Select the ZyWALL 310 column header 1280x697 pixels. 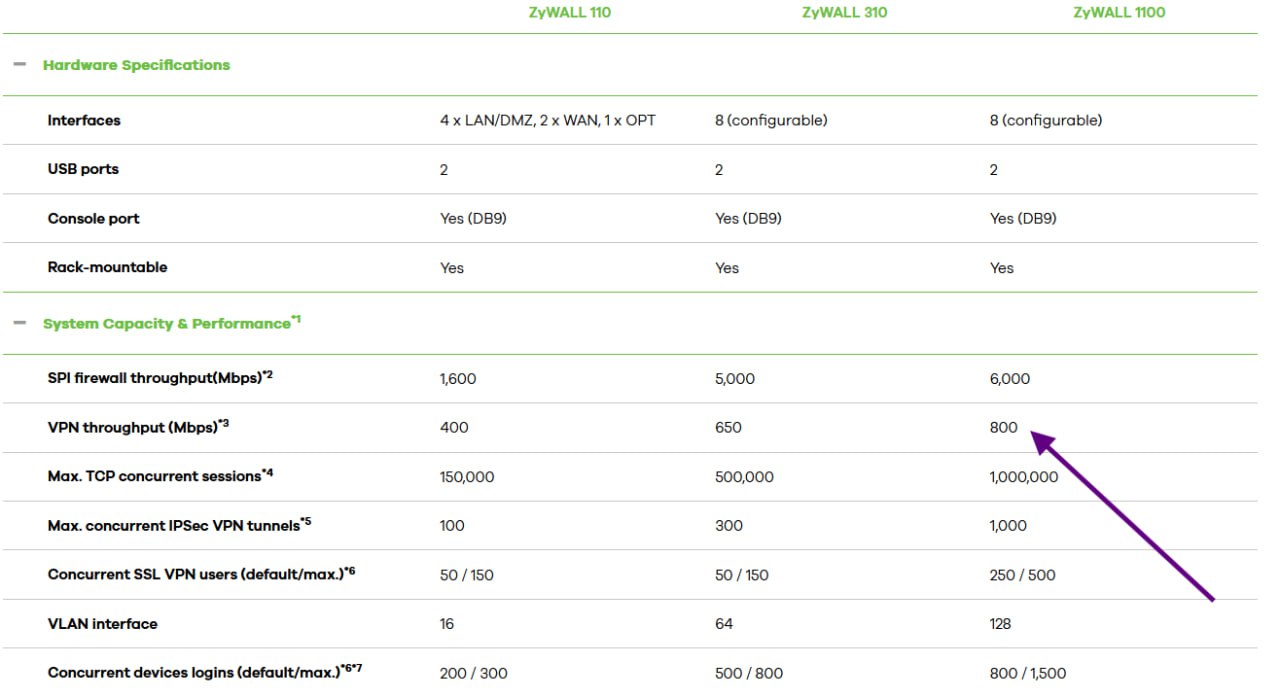(844, 13)
